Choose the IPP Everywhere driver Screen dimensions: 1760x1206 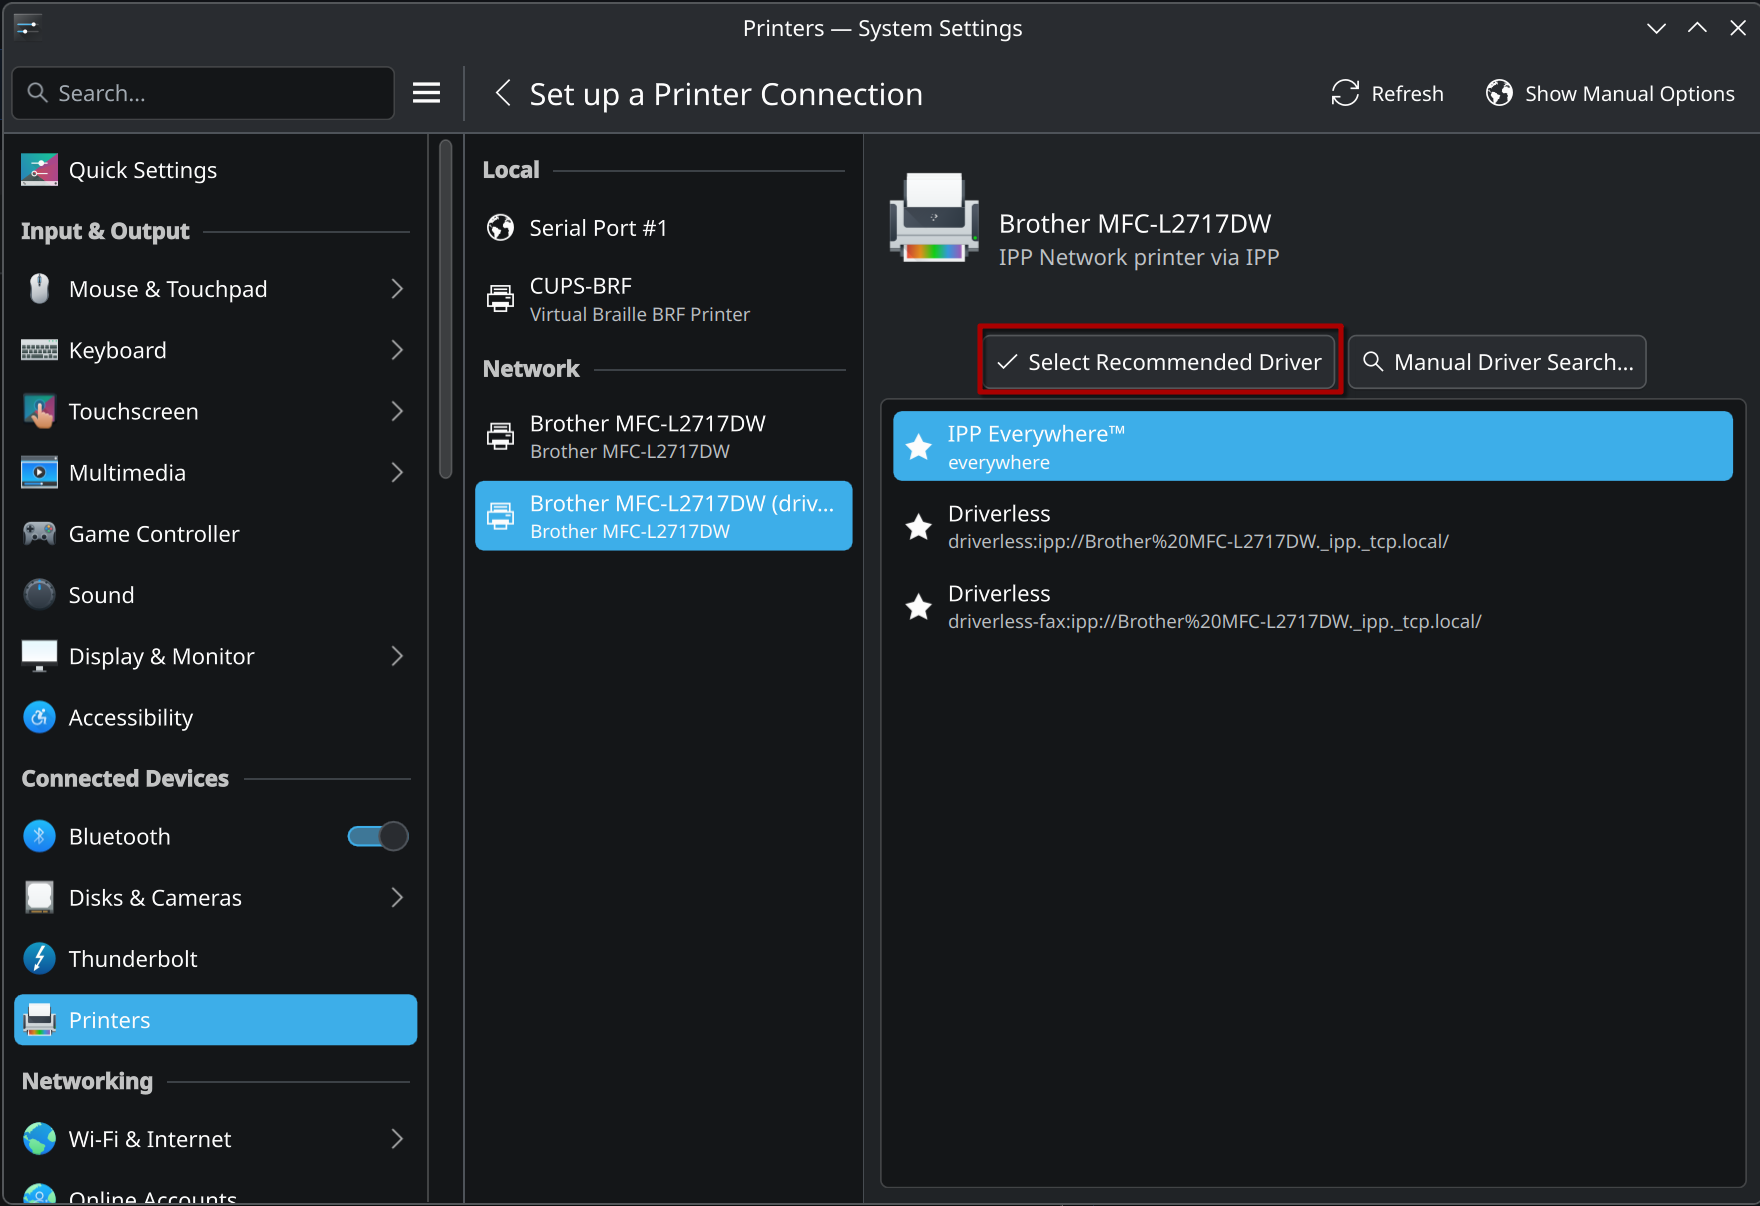point(1312,447)
